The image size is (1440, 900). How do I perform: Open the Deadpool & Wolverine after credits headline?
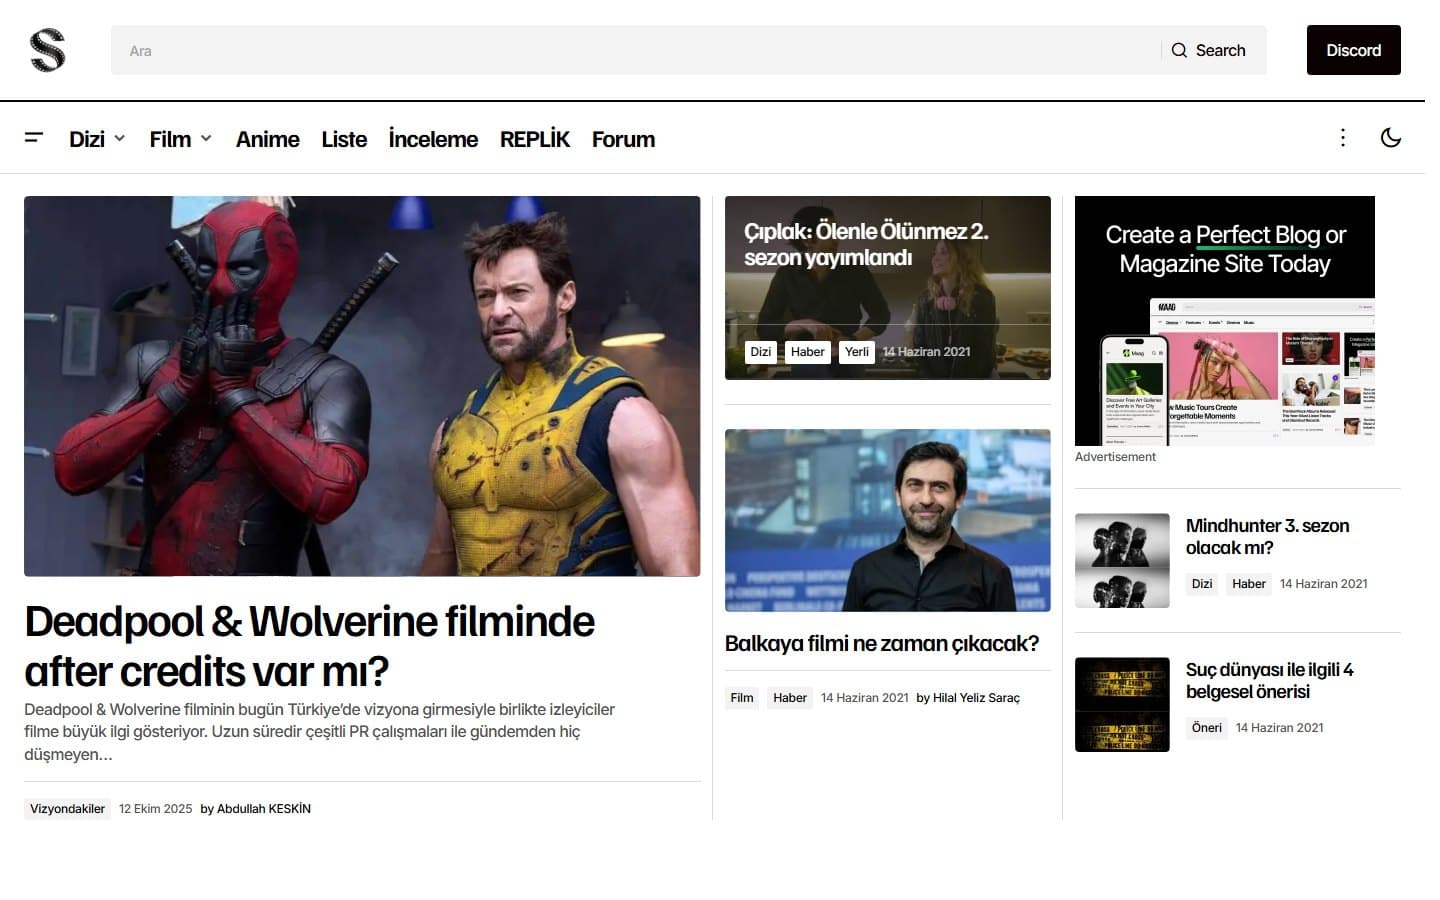click(x=309, y=646)
